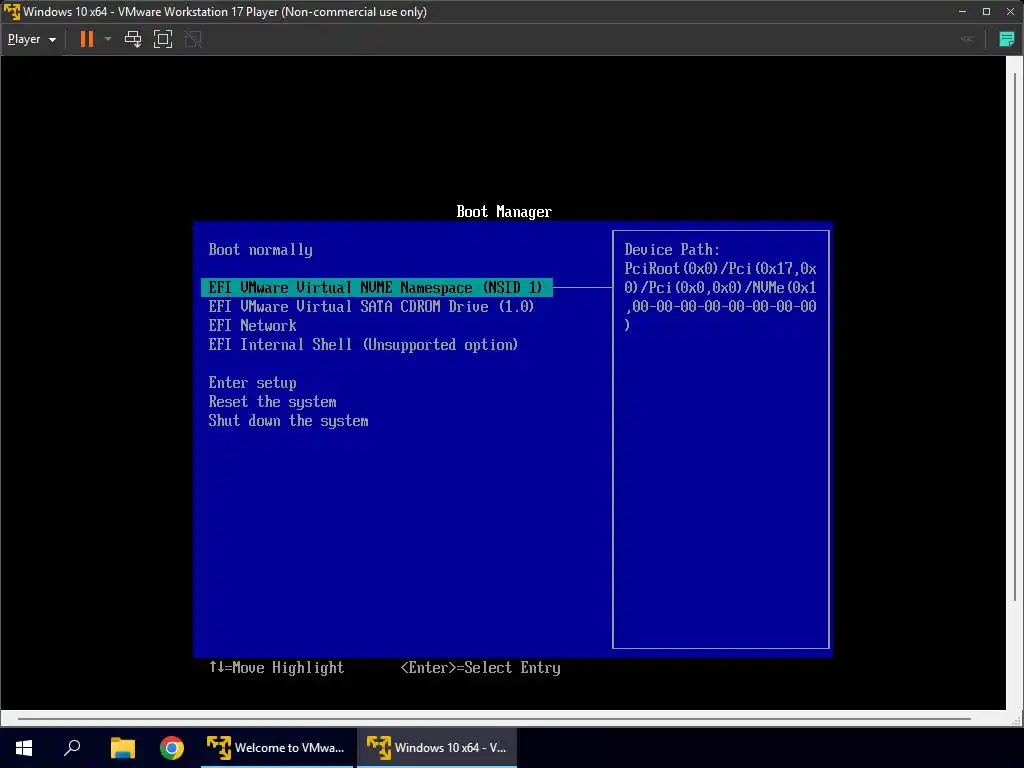Close the VMware Player window

[1010, 12]
